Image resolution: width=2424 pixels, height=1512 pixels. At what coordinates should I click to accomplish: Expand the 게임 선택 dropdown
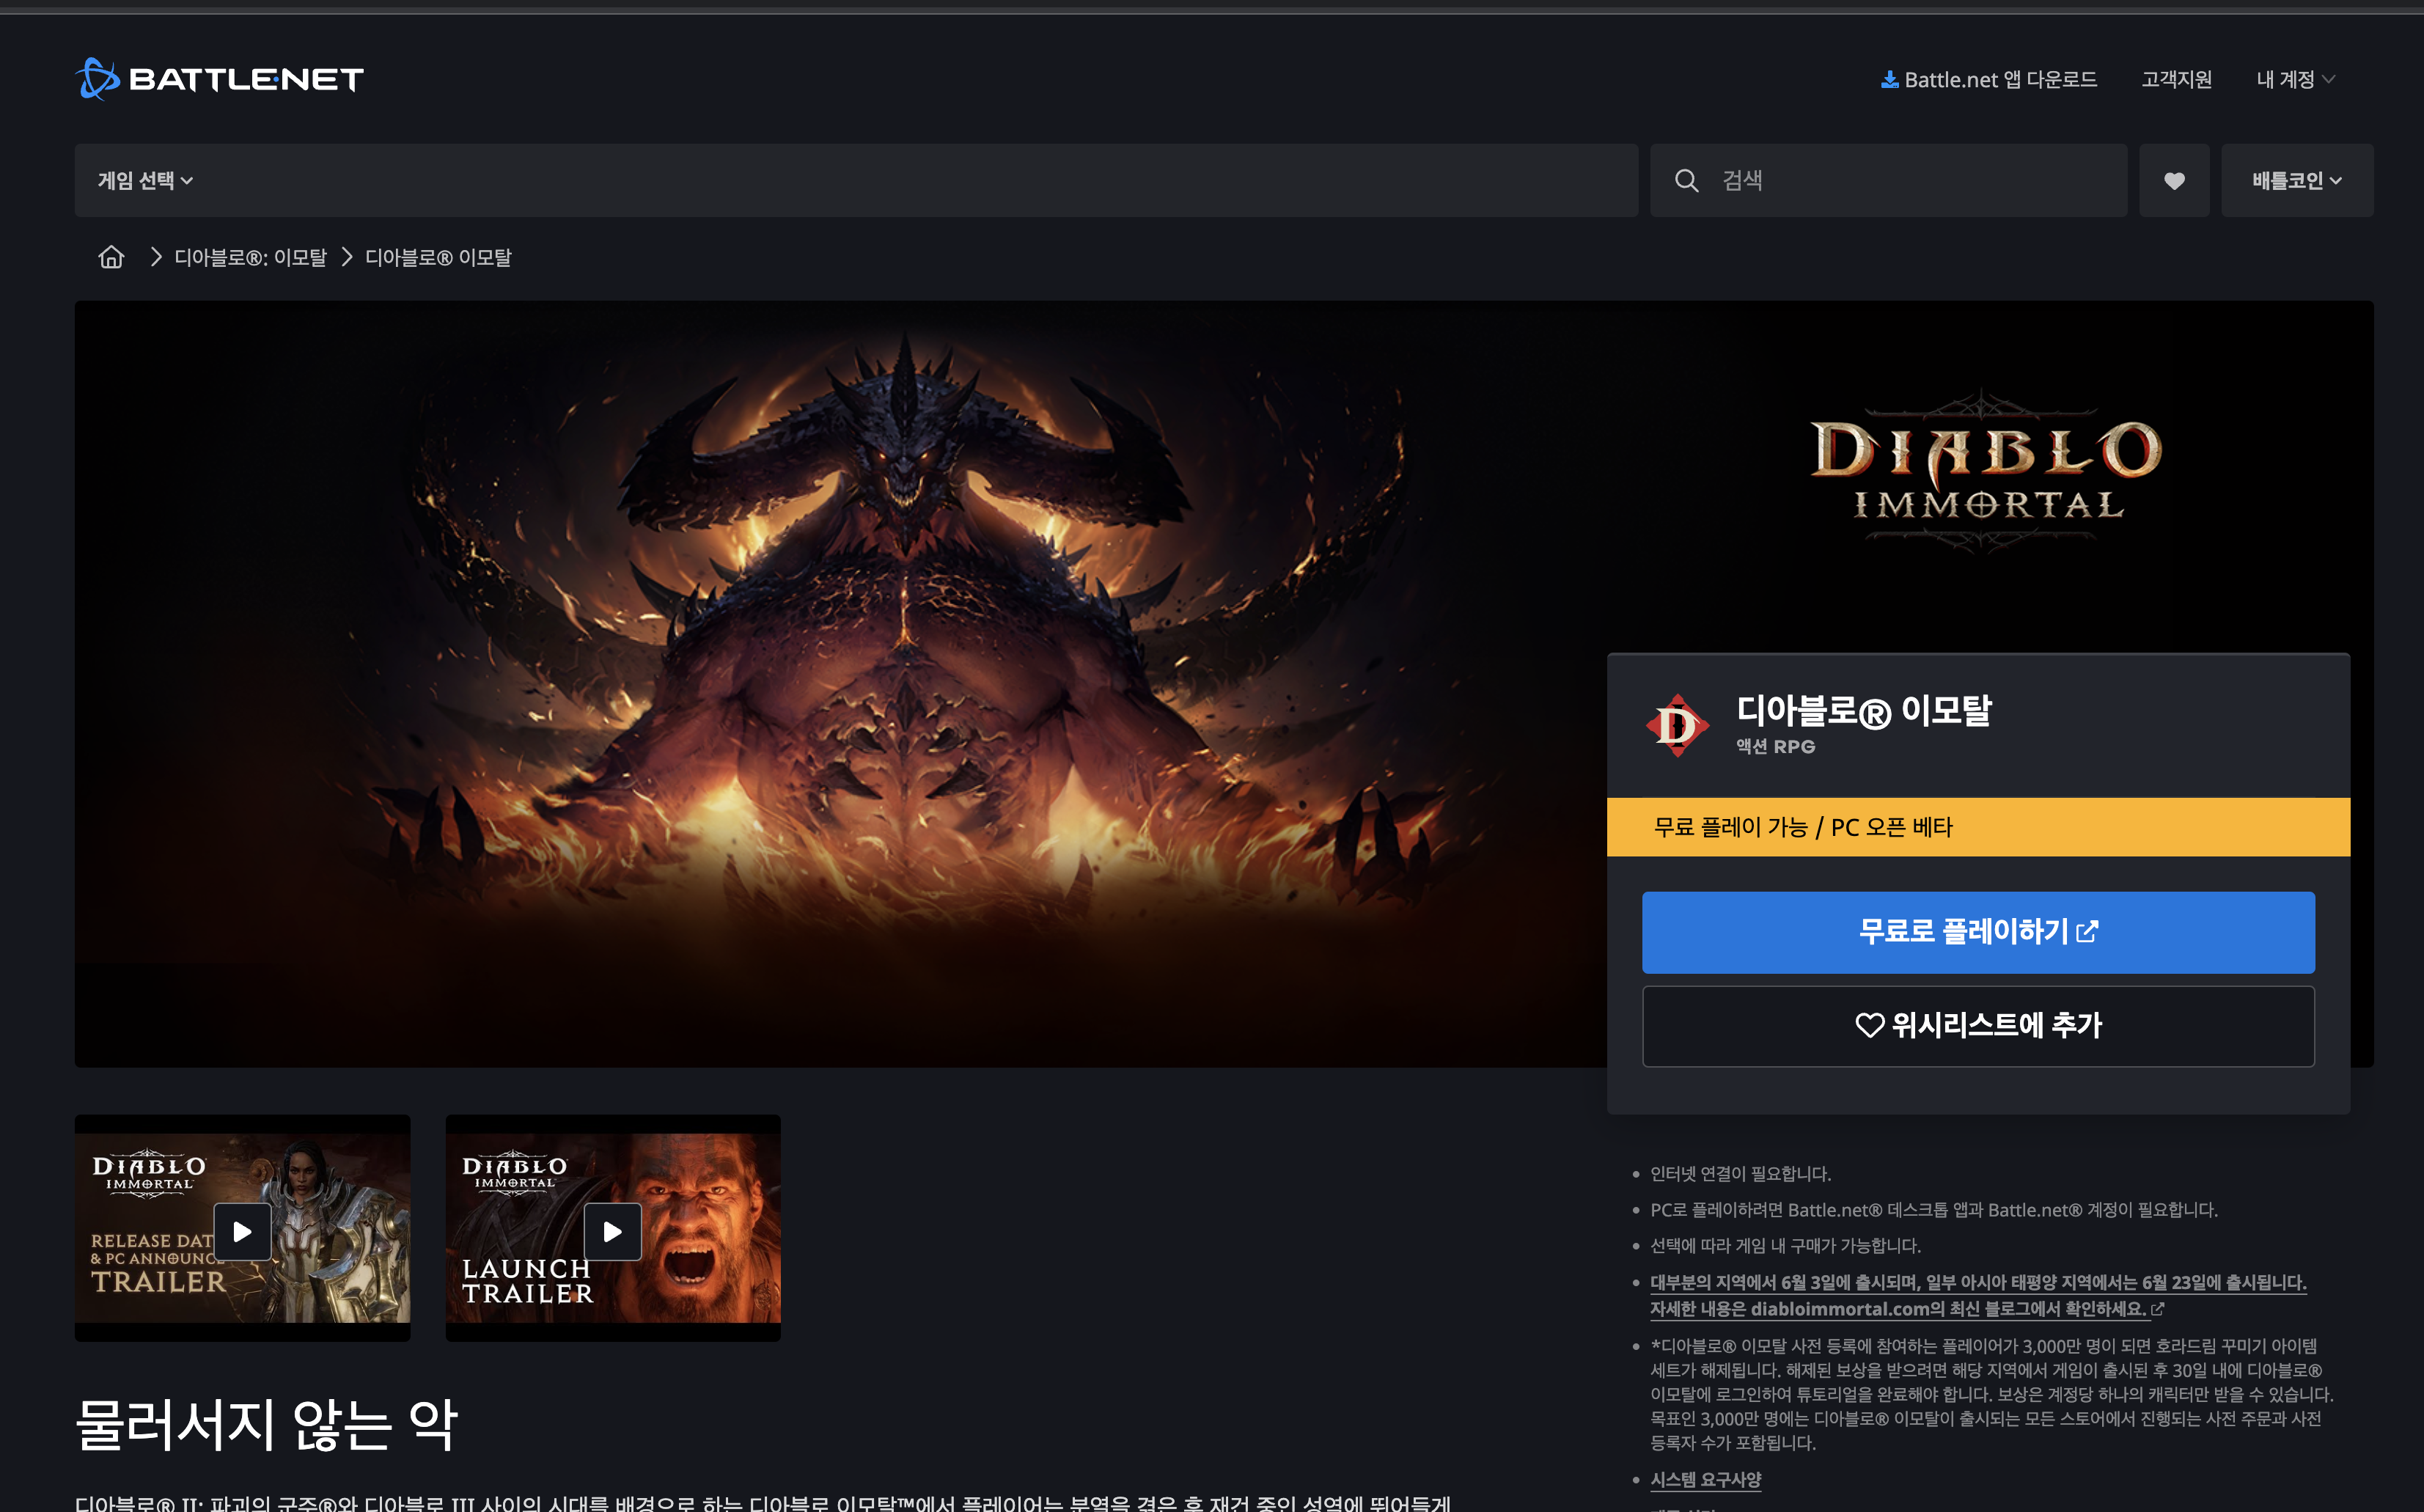pos(145,181)
